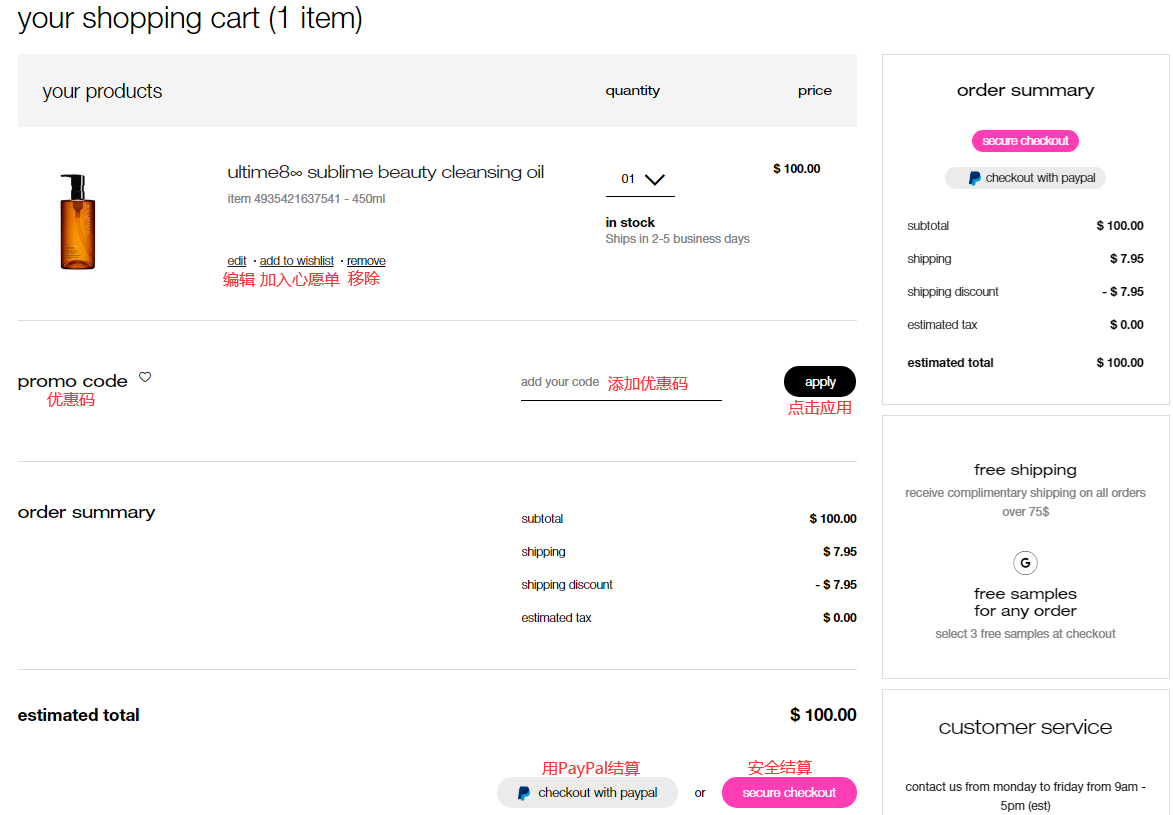Click the free samples for any order text
The image size is (1173, 815).
(1025, 602)
